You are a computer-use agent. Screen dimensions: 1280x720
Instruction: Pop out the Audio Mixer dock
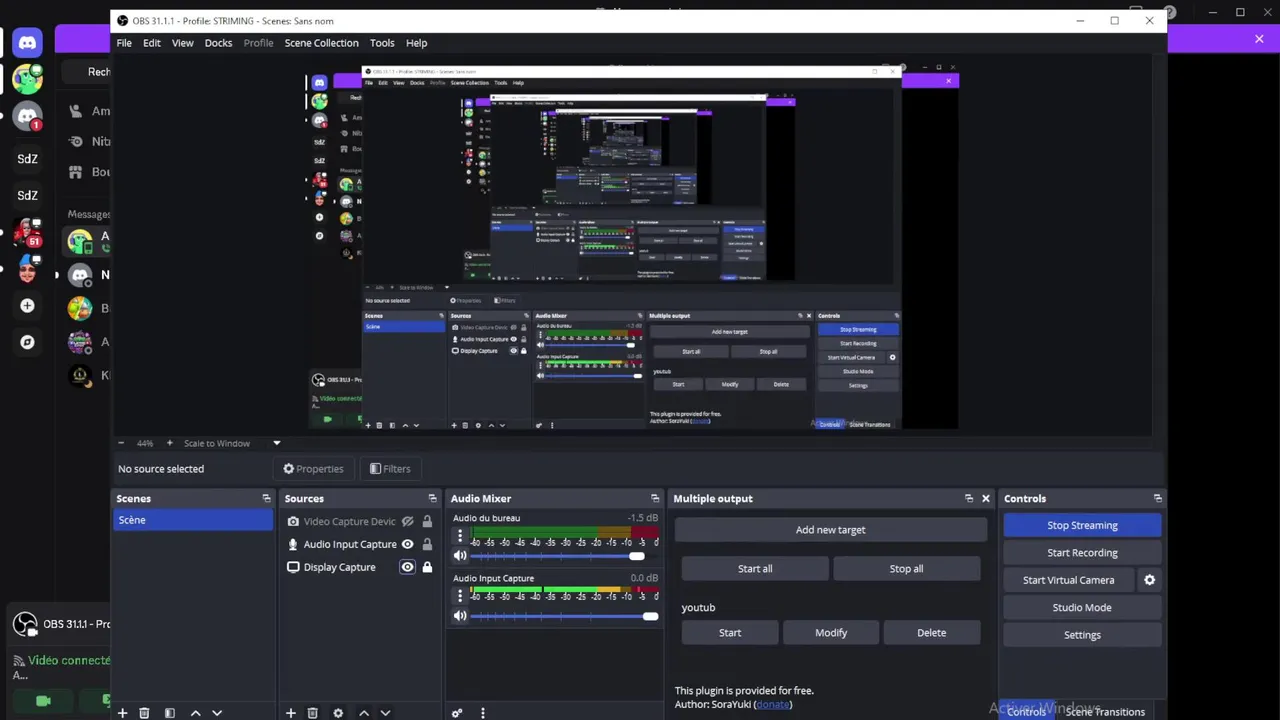click(655, 498)
